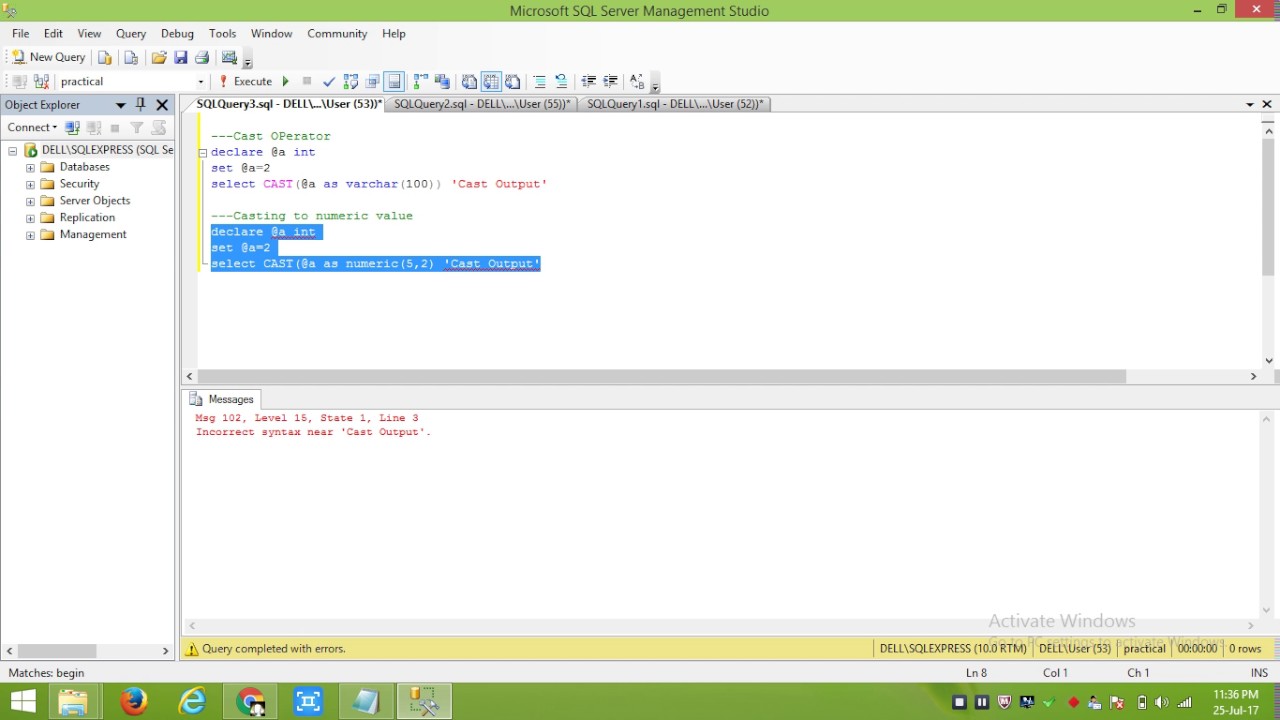The image size is (1280, 720).
Task: Open the File menu
Action: [x=20, y=33]
